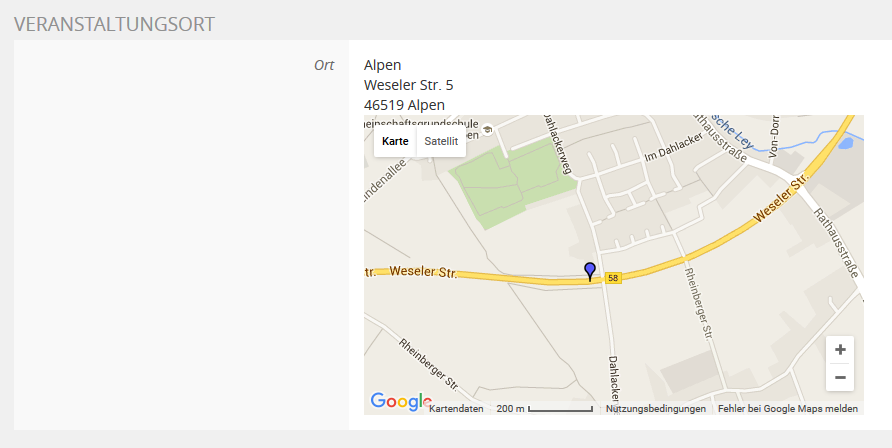Click the route 58 road shield
892x448 pixels.
[x=613, y=278]
